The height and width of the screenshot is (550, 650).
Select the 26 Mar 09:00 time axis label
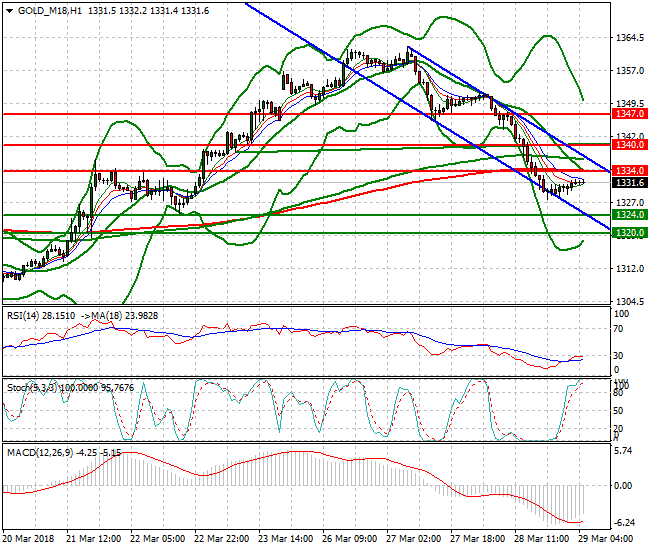[x=349, y=538]
